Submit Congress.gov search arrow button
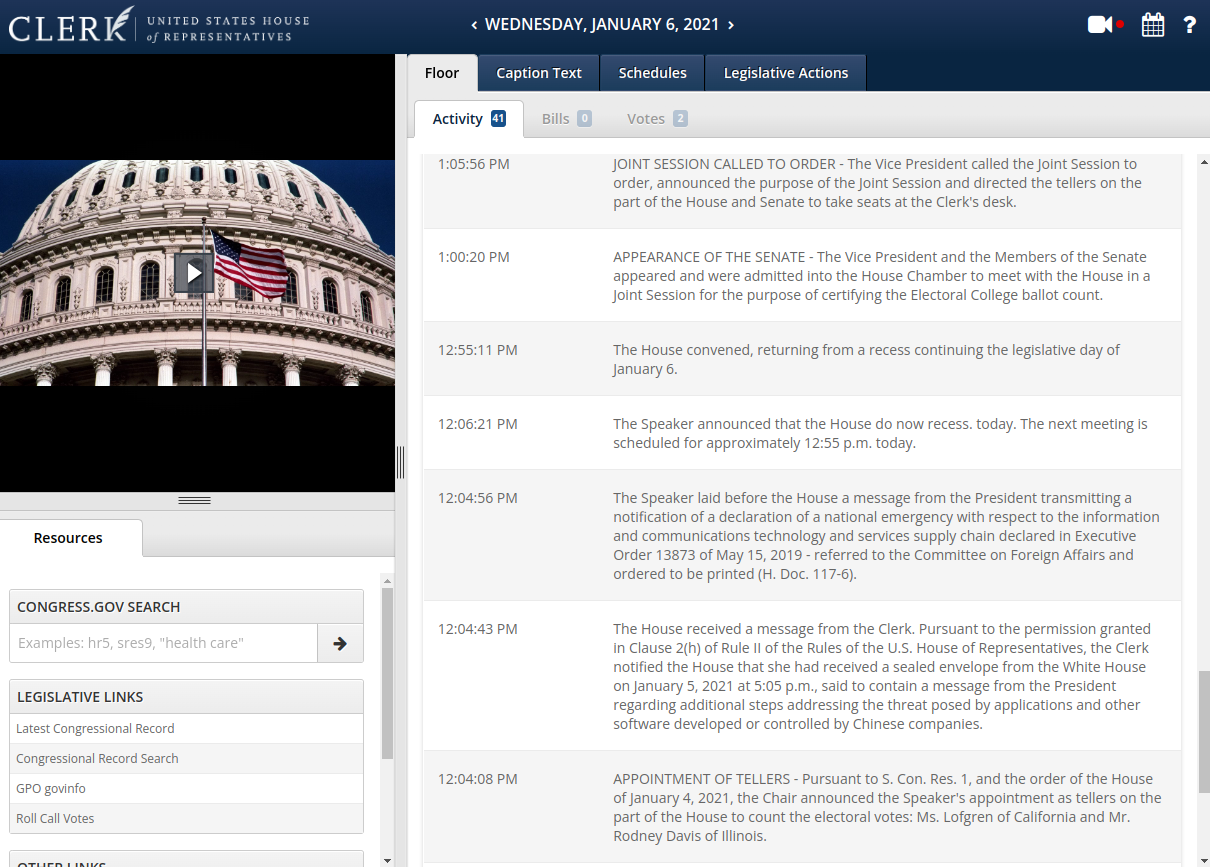Screen dimensions: 1210x867 [340, 643]
